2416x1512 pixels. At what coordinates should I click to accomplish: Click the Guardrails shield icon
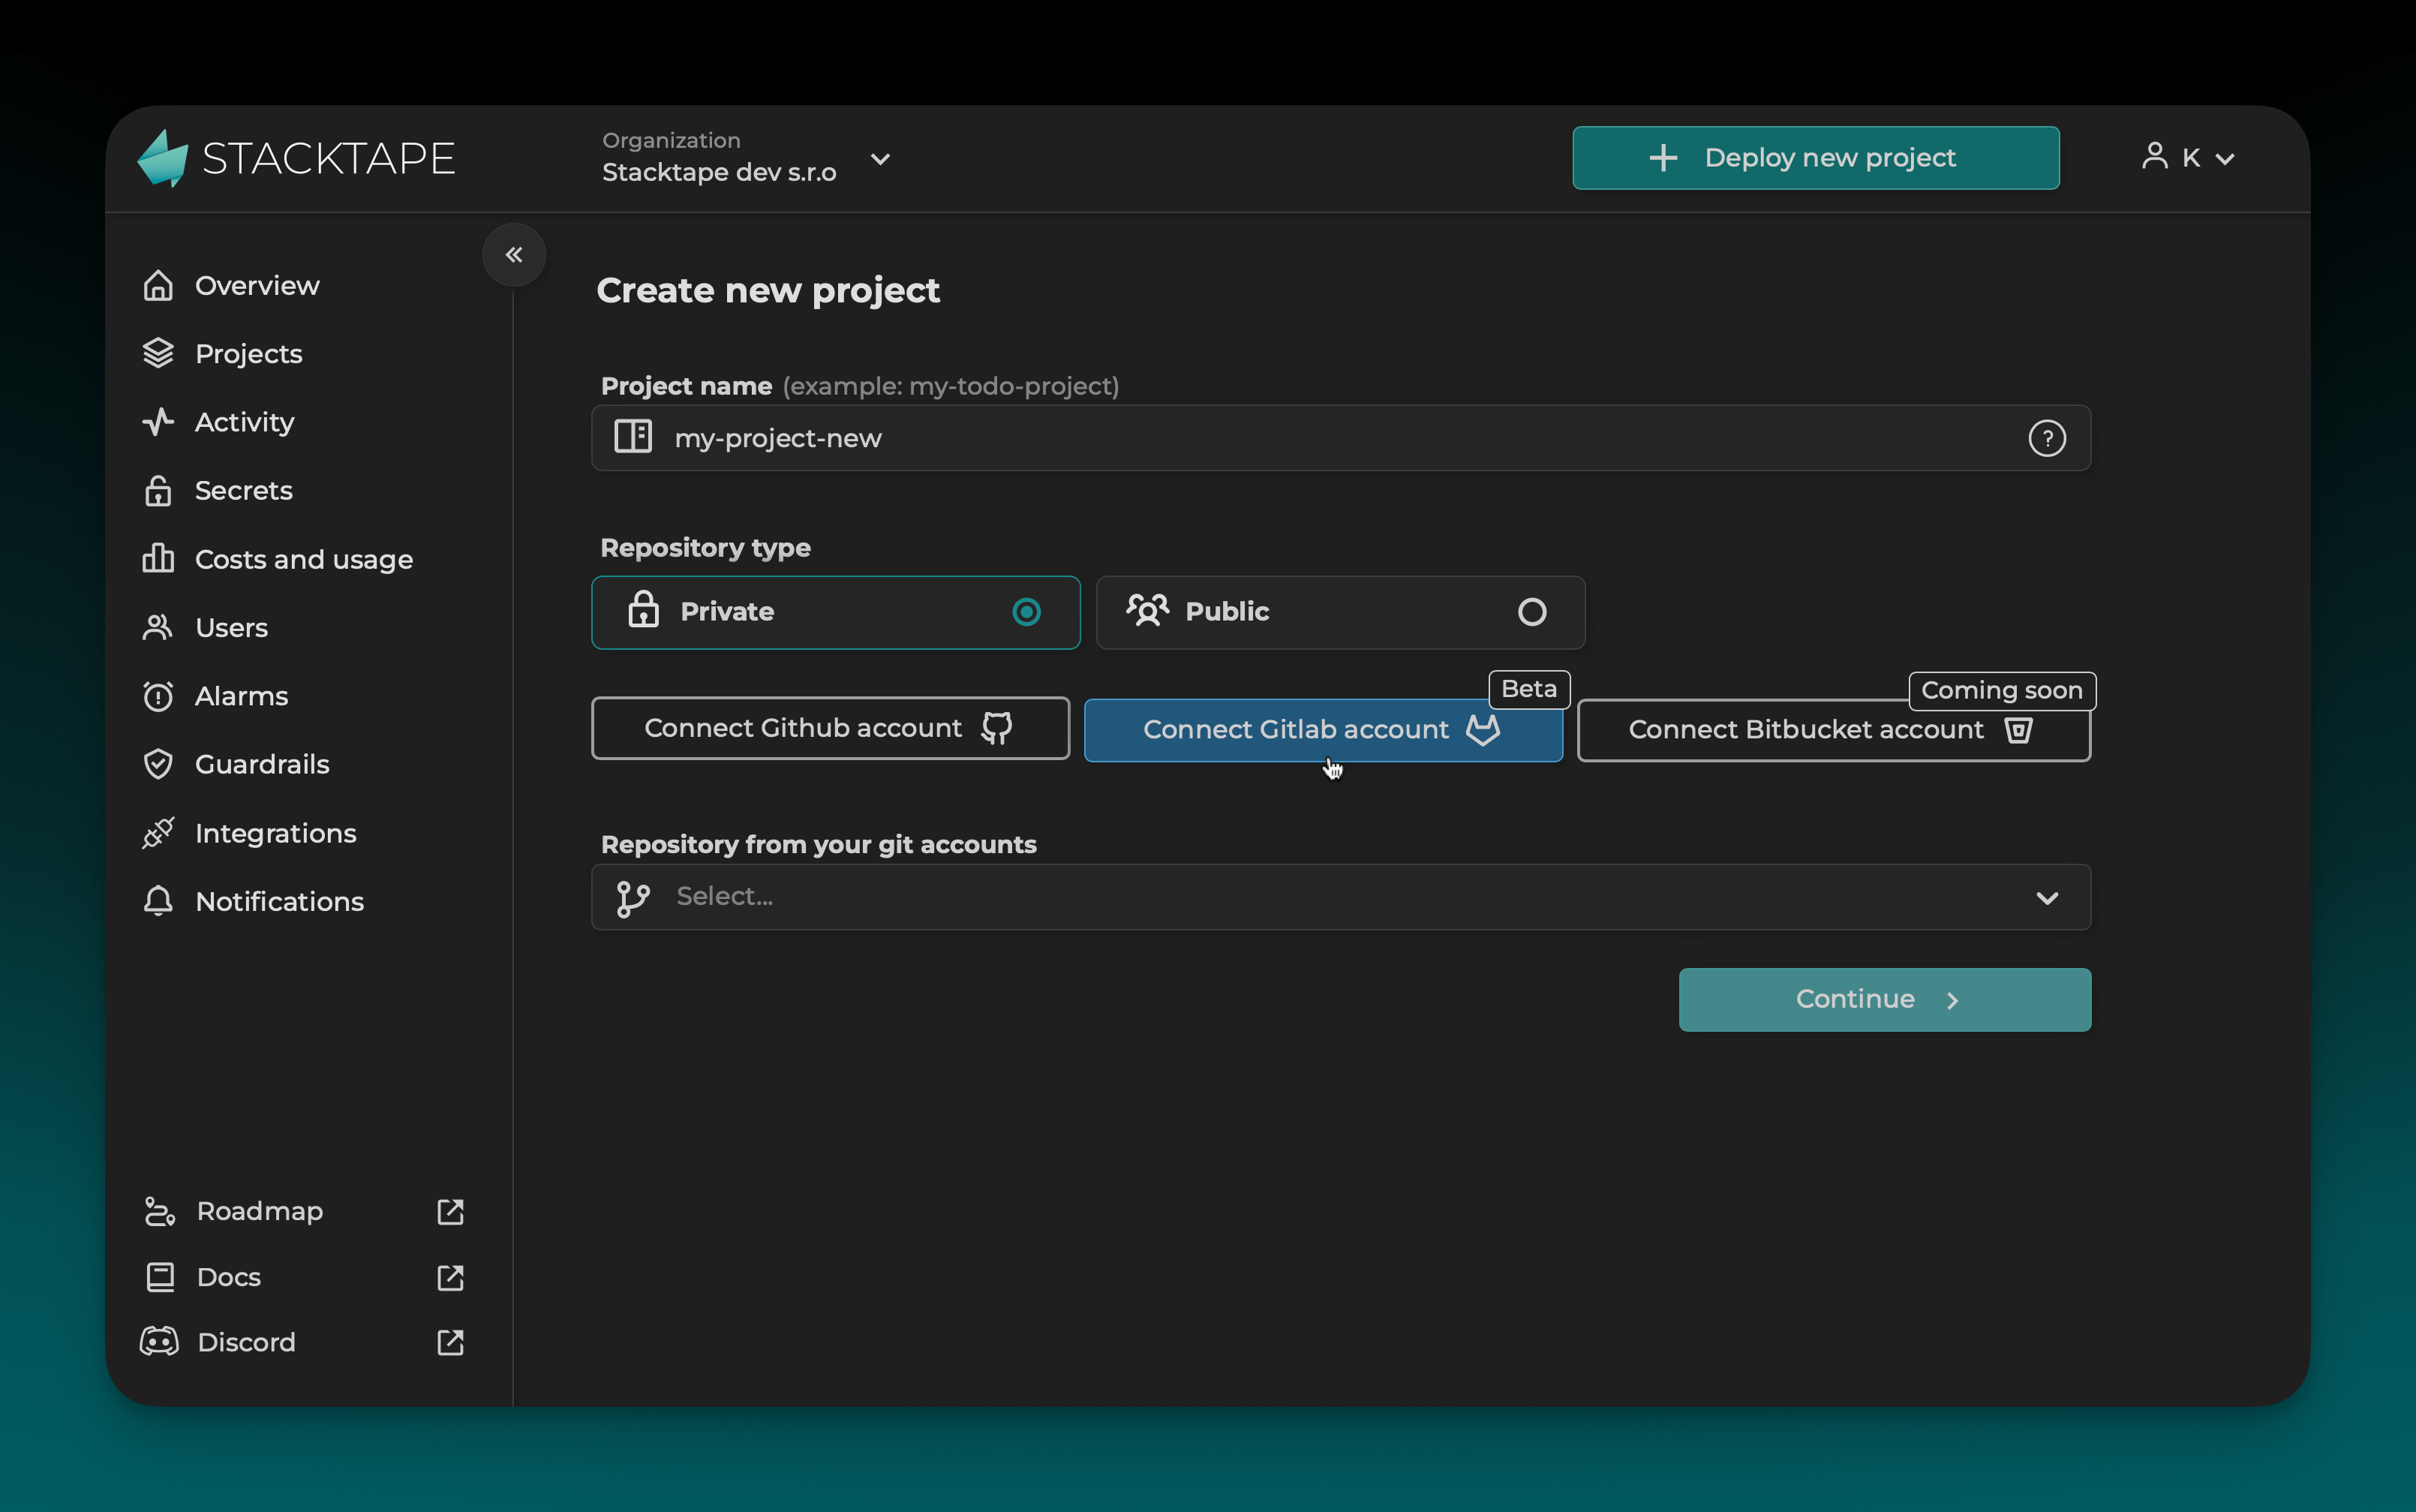pyautogui.click(x=158, y=764)
